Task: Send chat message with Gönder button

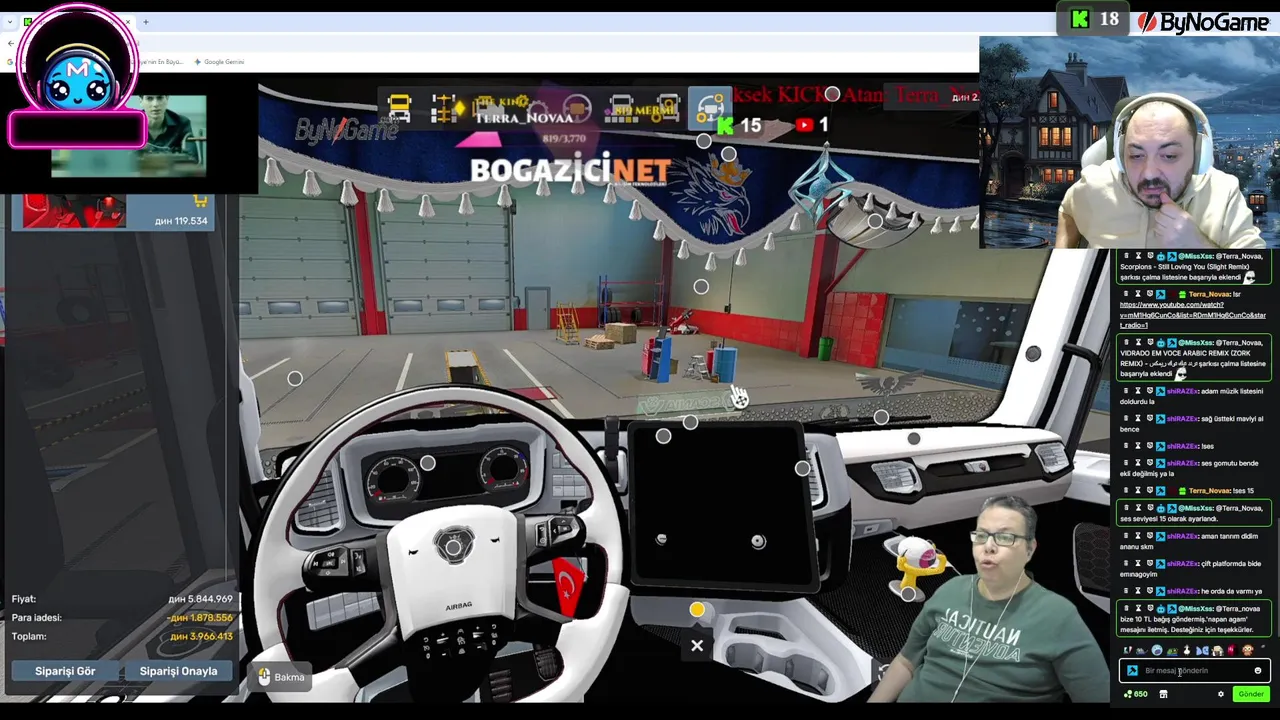Action: click(x=1250, y=694)
